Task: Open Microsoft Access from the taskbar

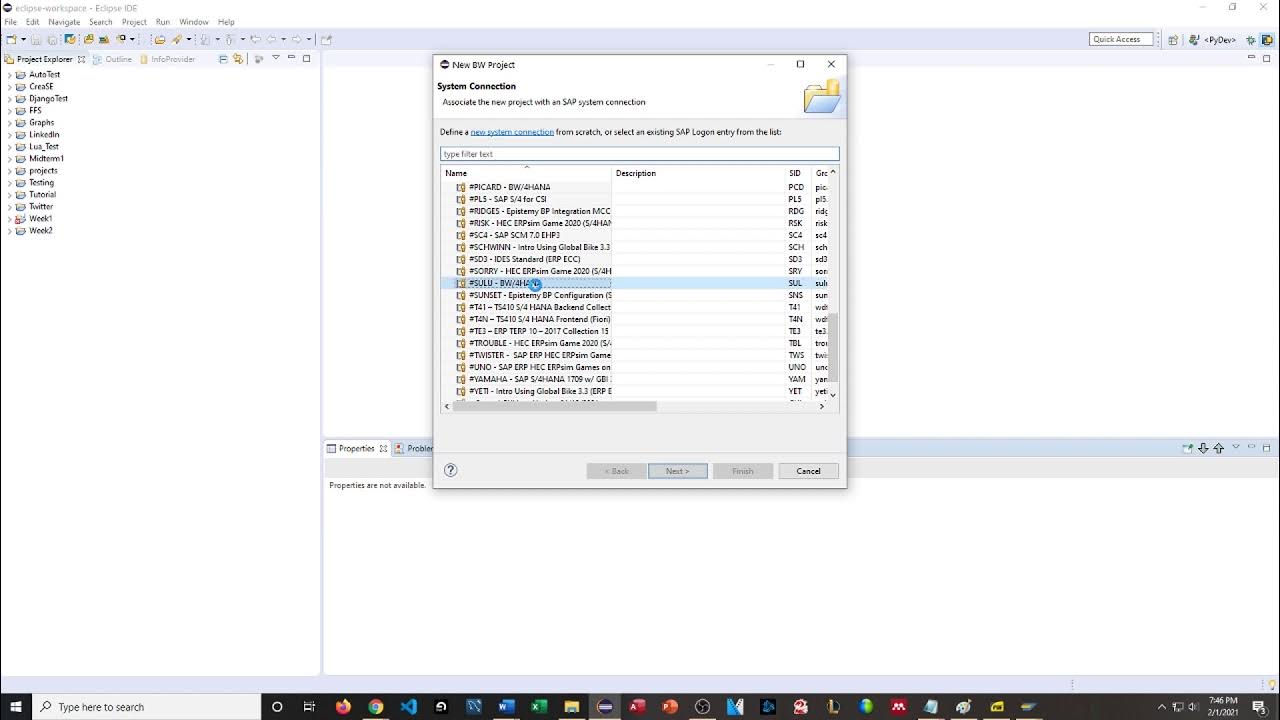Action: 637,706
